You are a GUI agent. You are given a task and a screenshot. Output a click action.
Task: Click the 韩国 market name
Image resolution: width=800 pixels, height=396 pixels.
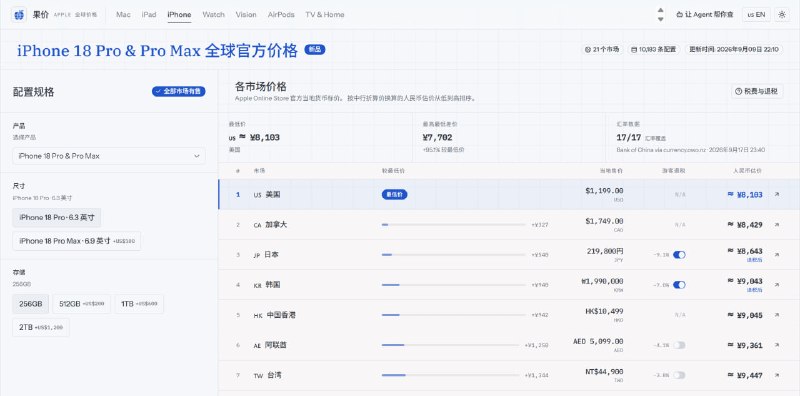coord(272,285)
